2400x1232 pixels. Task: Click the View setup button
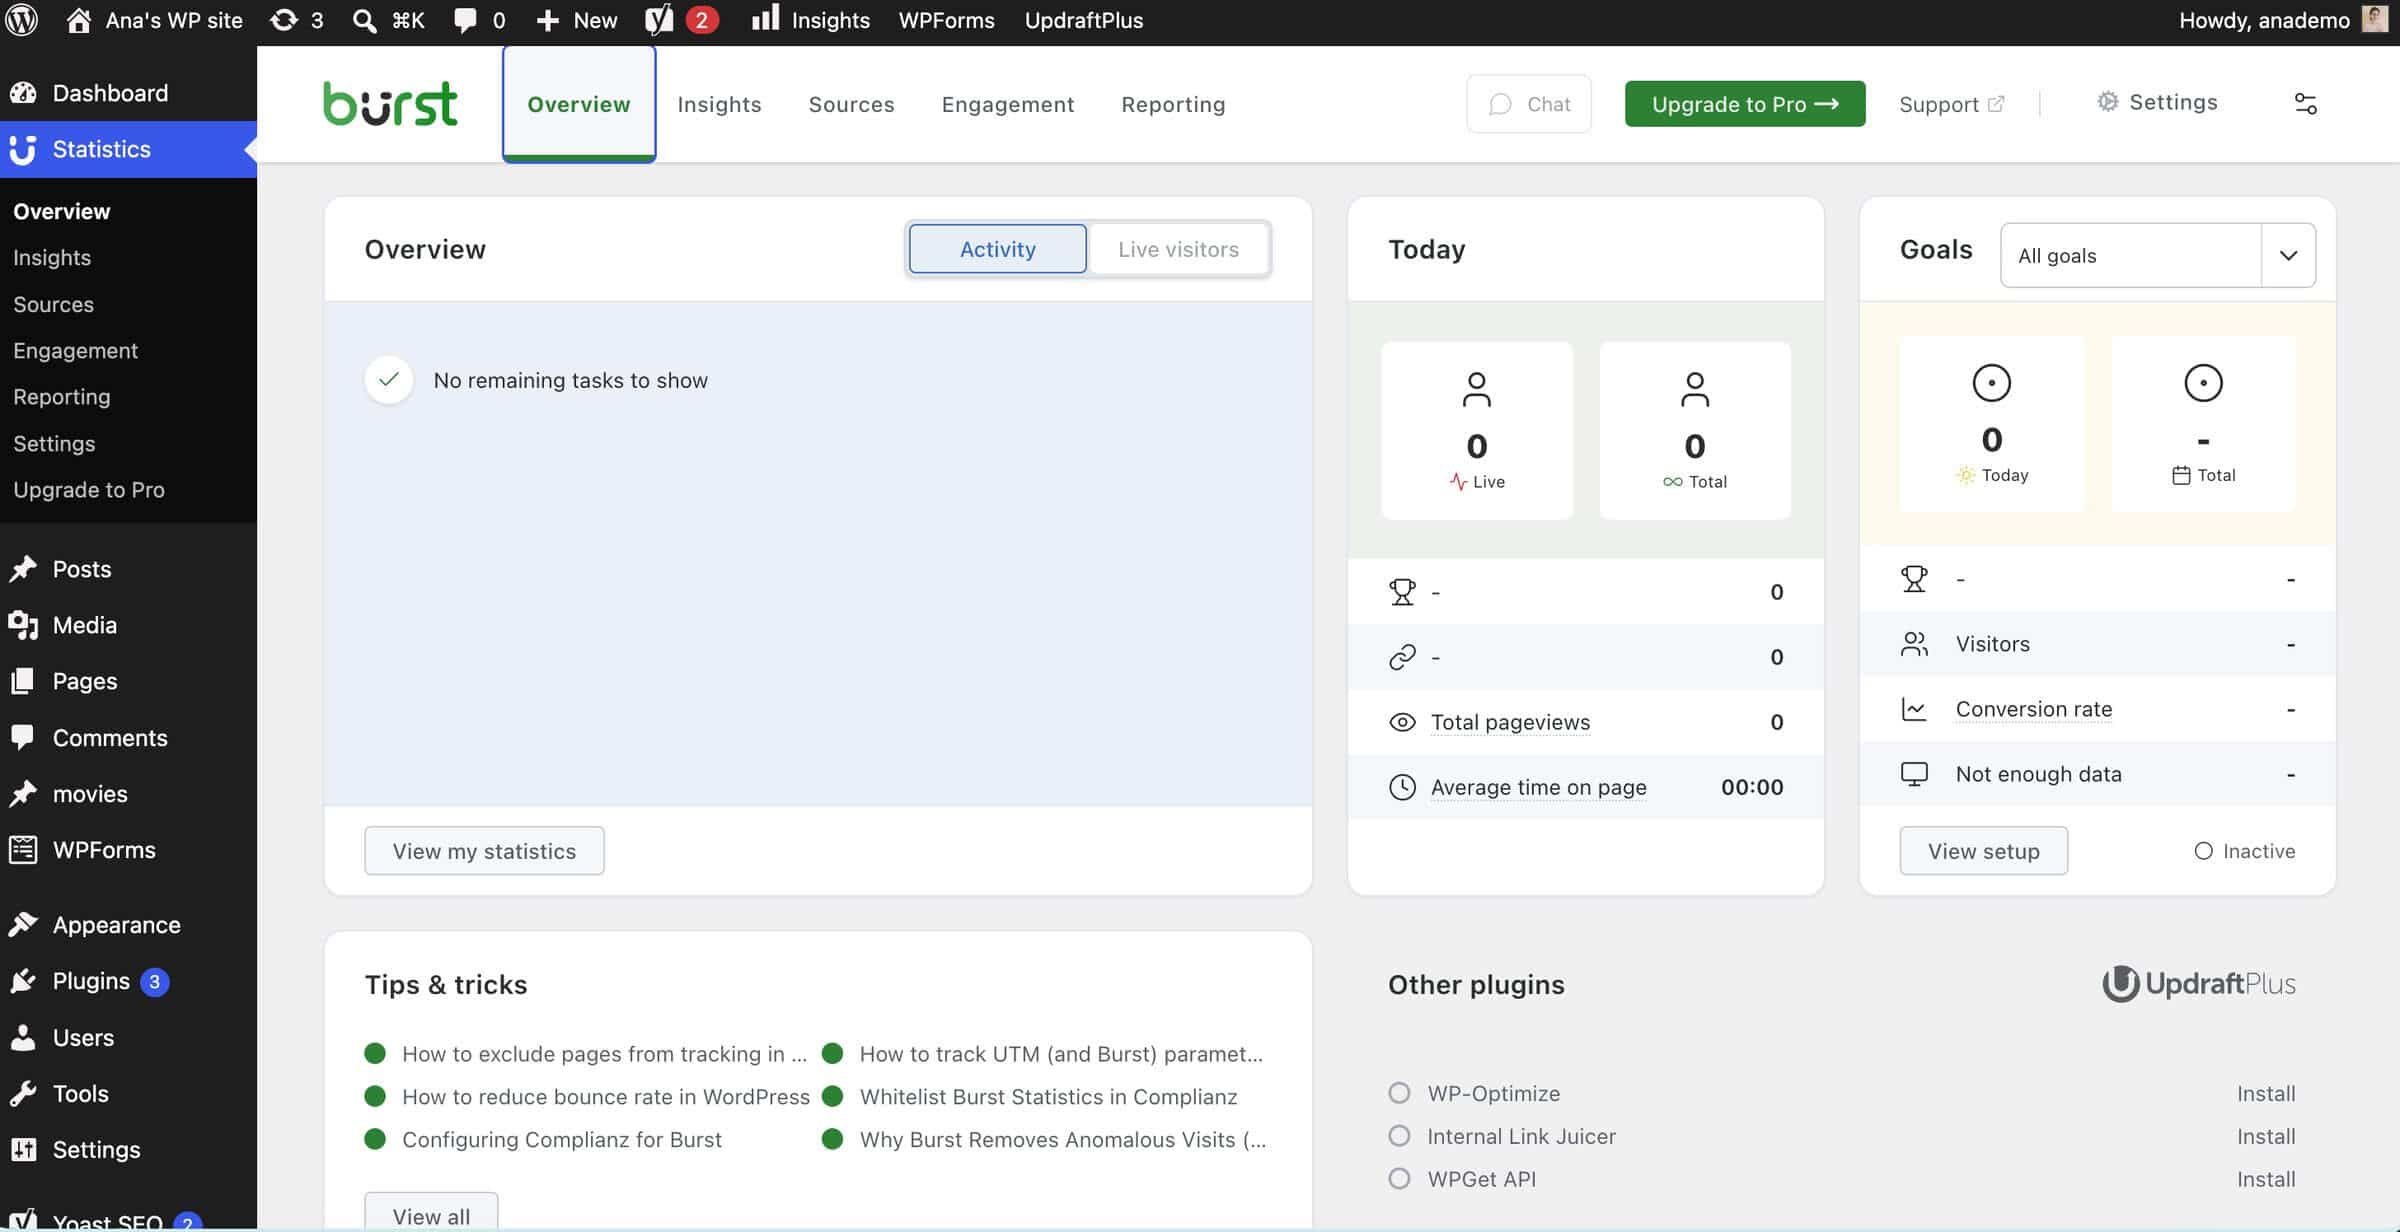pos(1983,851)
